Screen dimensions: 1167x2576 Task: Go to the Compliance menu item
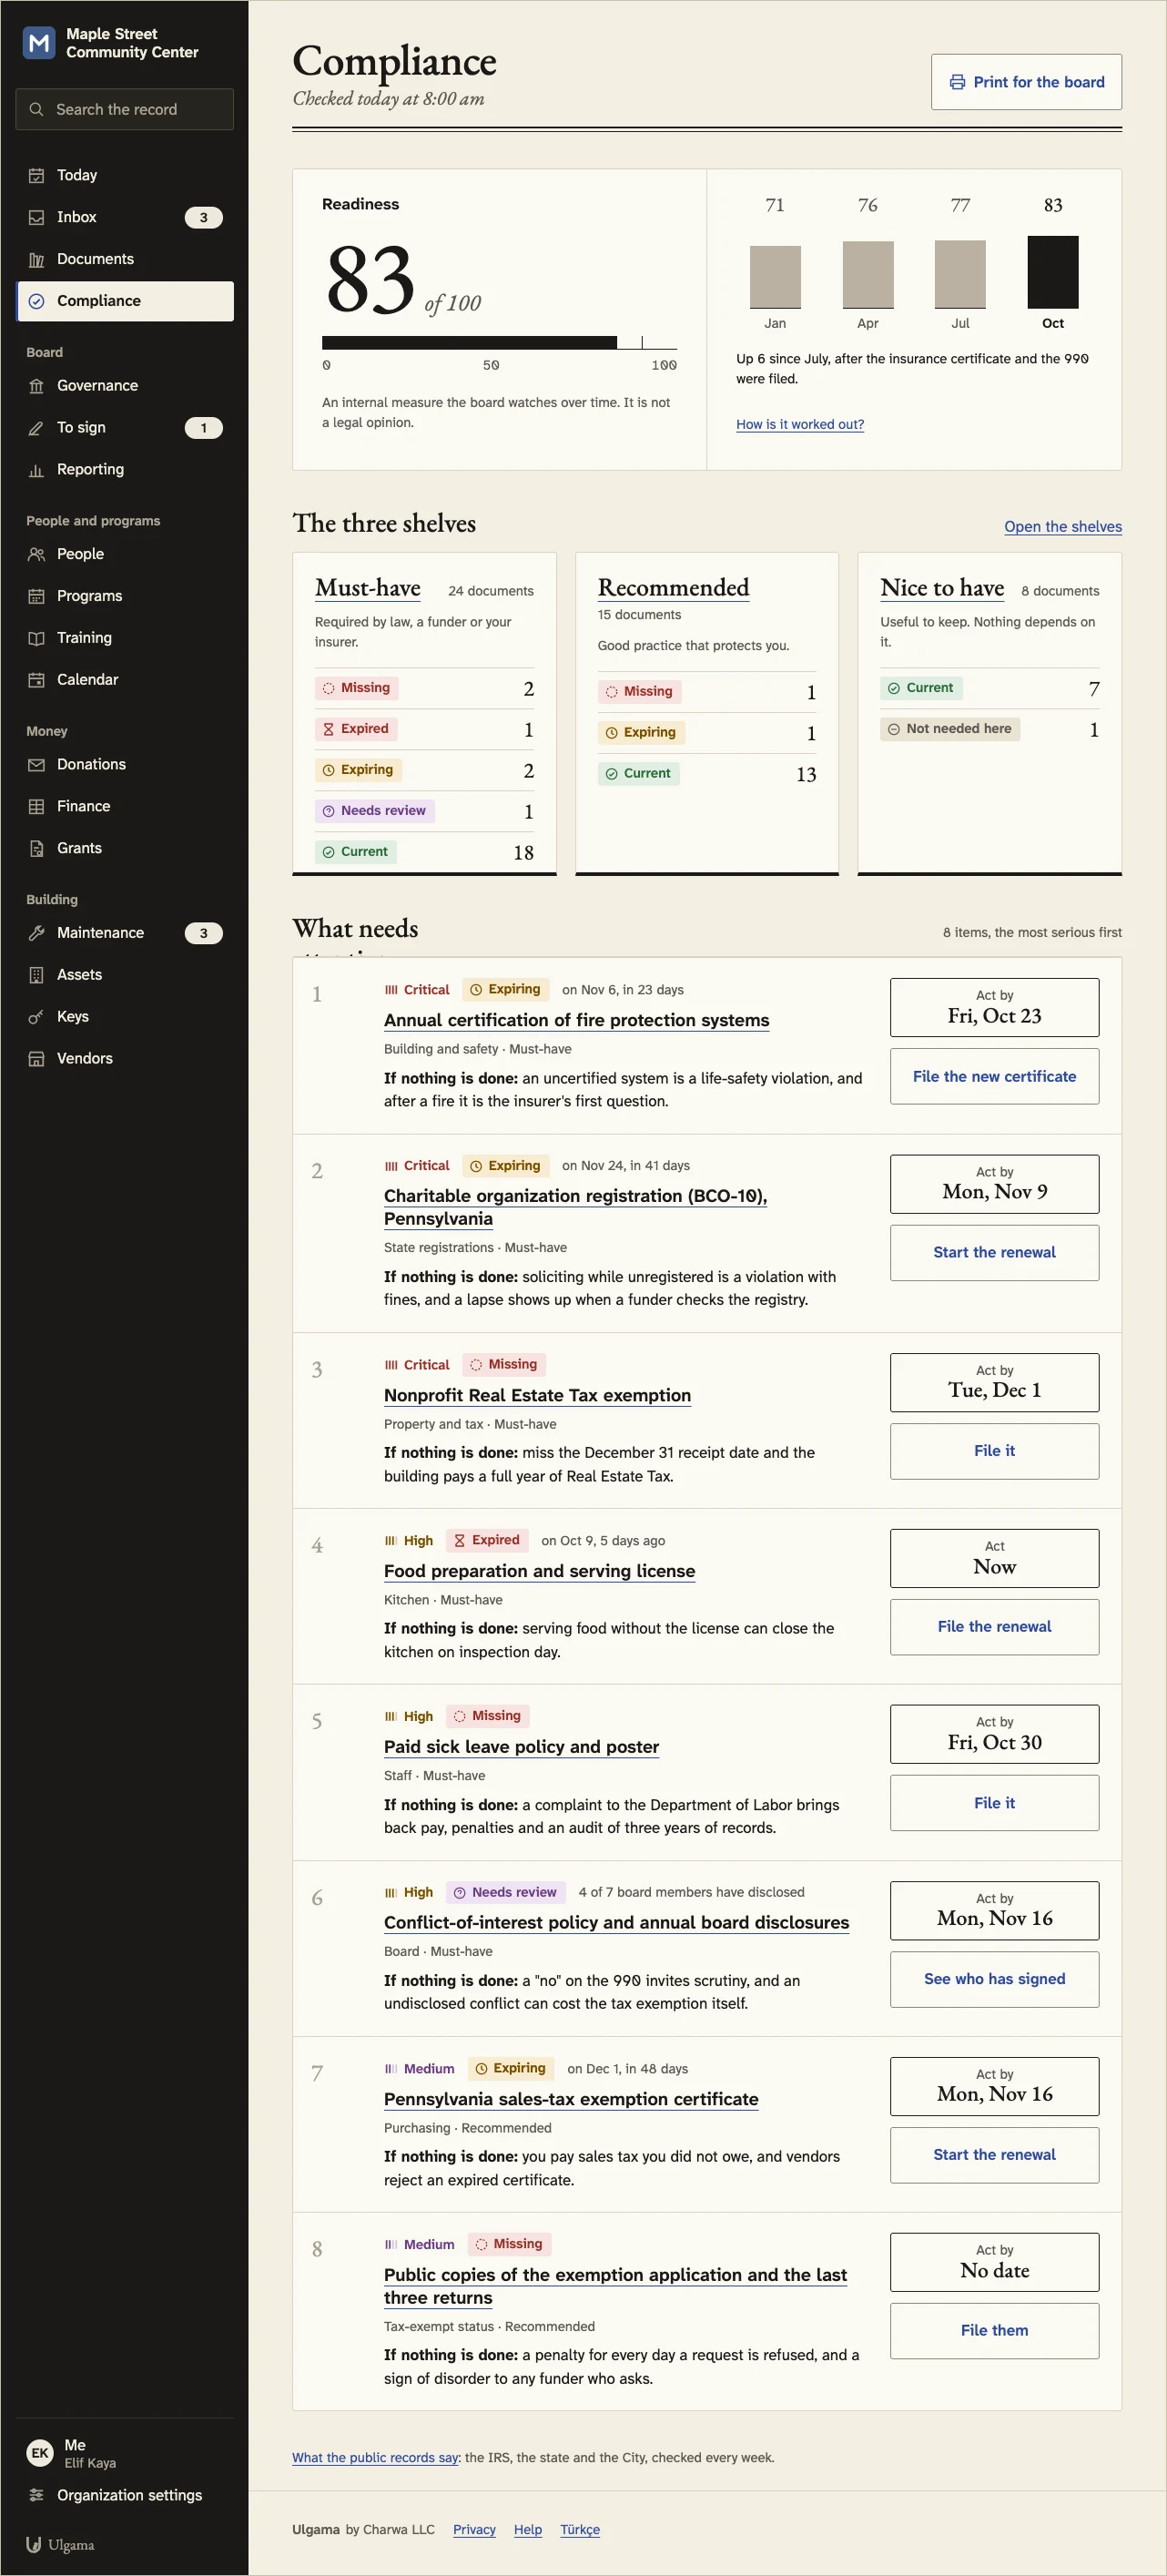(125, 301)
